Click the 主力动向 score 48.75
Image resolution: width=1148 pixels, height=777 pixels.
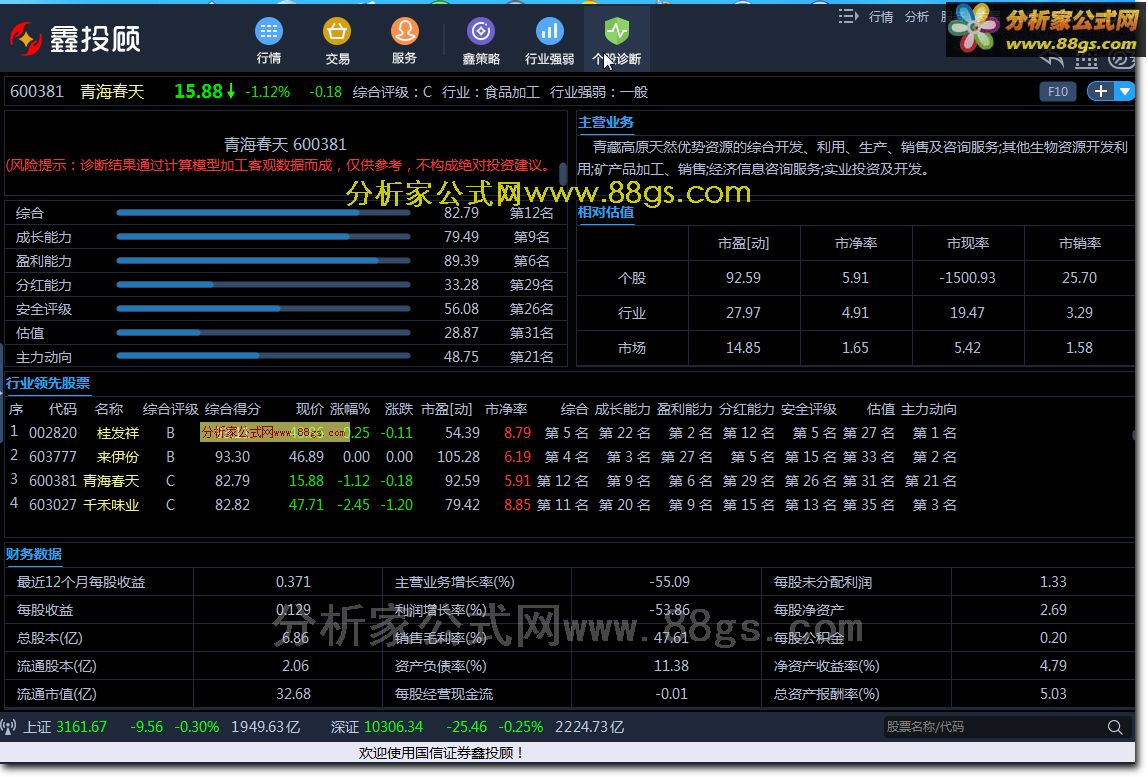[461, 357]
